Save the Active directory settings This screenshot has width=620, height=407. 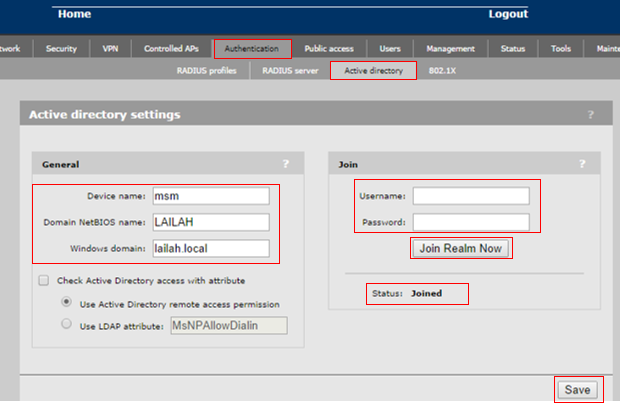point(577,390)
